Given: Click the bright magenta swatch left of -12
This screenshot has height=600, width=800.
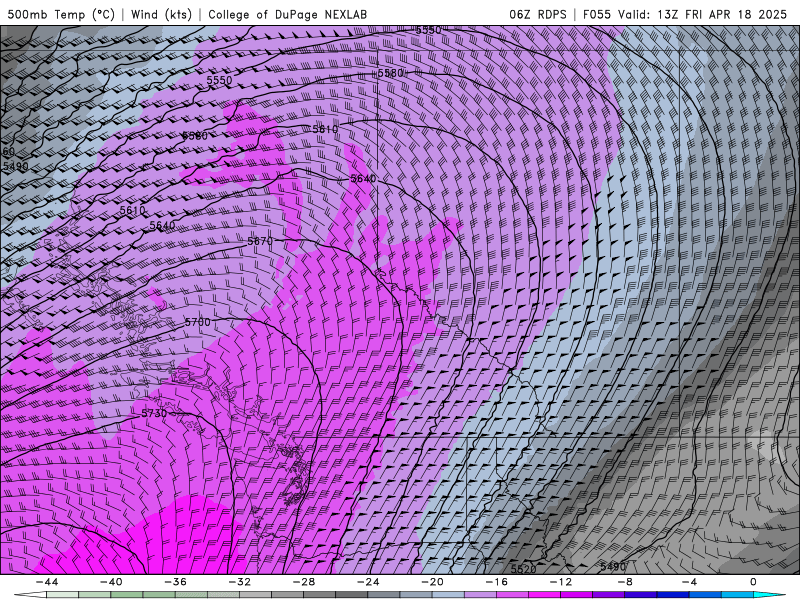Looking at the screenshot, I should [x=544, y=595].
